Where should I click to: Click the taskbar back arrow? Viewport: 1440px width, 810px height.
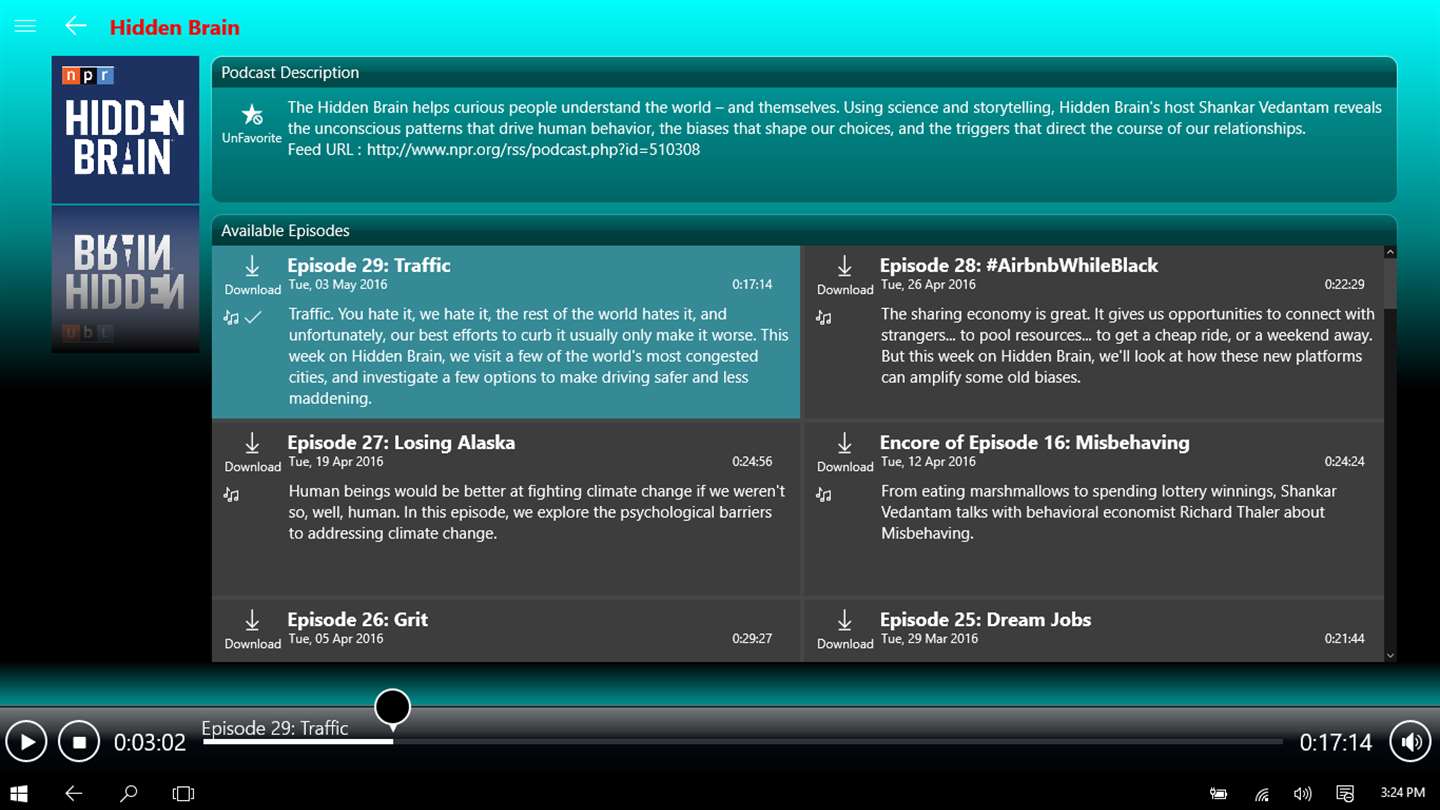click(x=73, y=794)
